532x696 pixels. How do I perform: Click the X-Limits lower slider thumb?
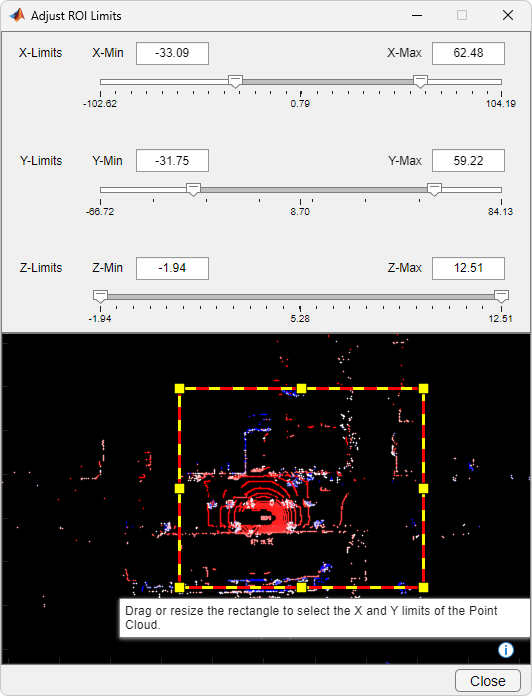click(235, 82)
